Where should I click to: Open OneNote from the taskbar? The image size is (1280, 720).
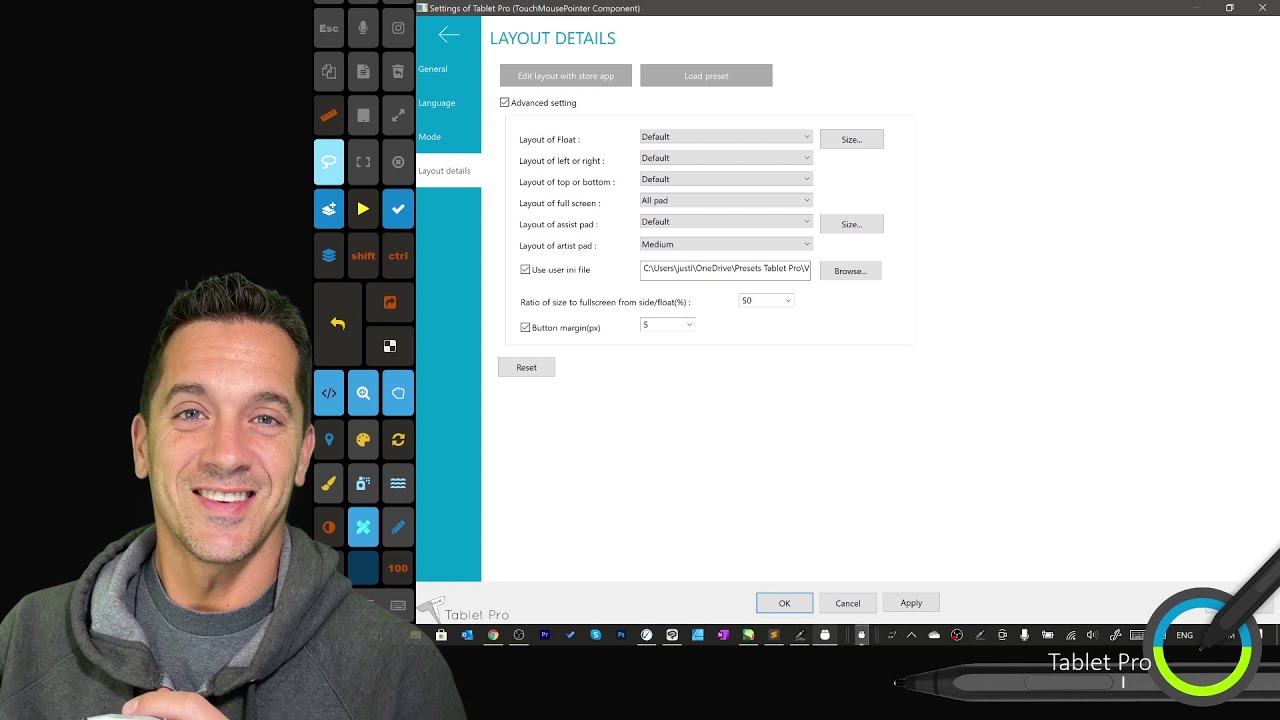(x=723, y=635)
